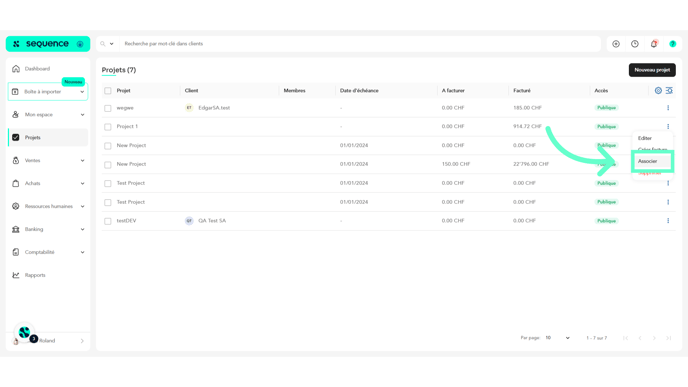688x387 pixels.
Task: Click the EdgarSA.test client name
Action: pyautogui.click(x=214, y=108)
